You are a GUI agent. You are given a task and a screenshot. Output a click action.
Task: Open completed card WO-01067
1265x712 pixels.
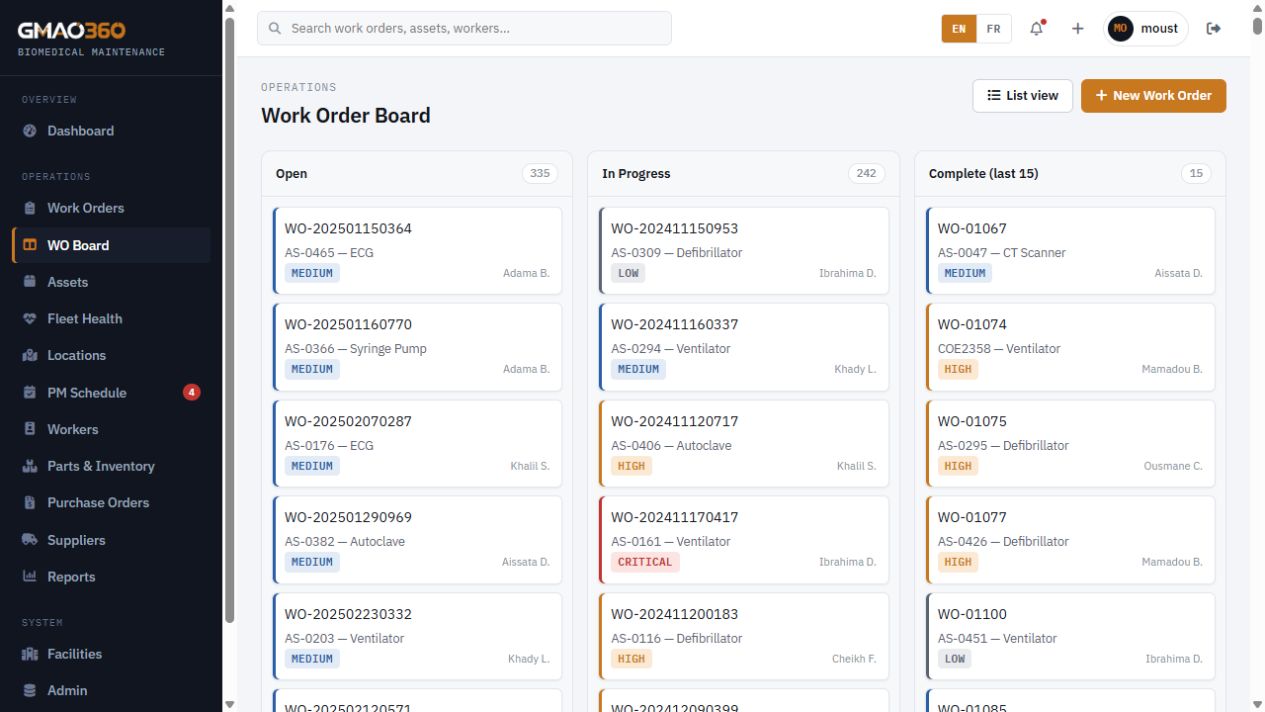[1070, 250]
